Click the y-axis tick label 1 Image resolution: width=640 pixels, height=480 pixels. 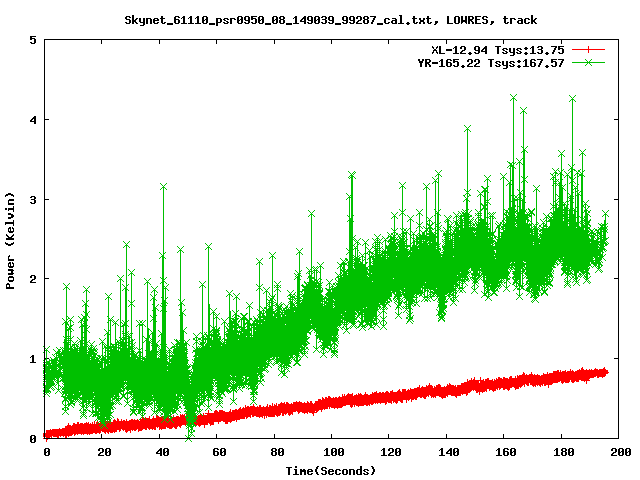[33, 358]
